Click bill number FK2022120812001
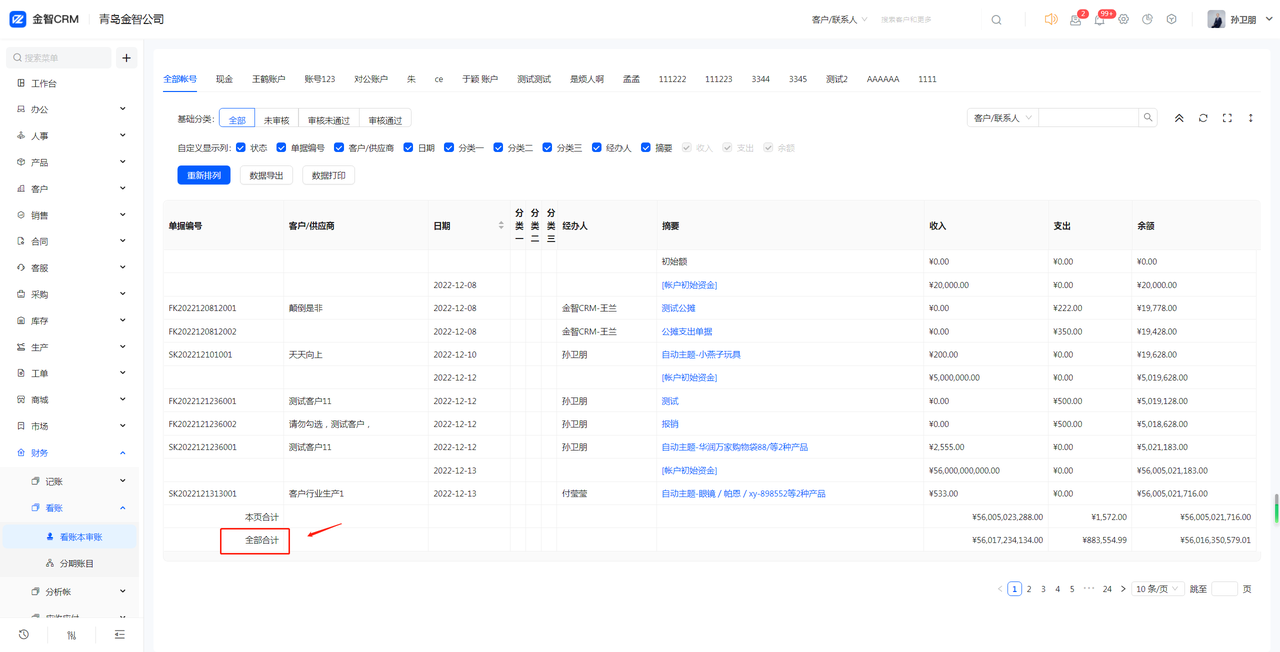The height and width of the screenshot is (652, 1280). tap(202, 308)
